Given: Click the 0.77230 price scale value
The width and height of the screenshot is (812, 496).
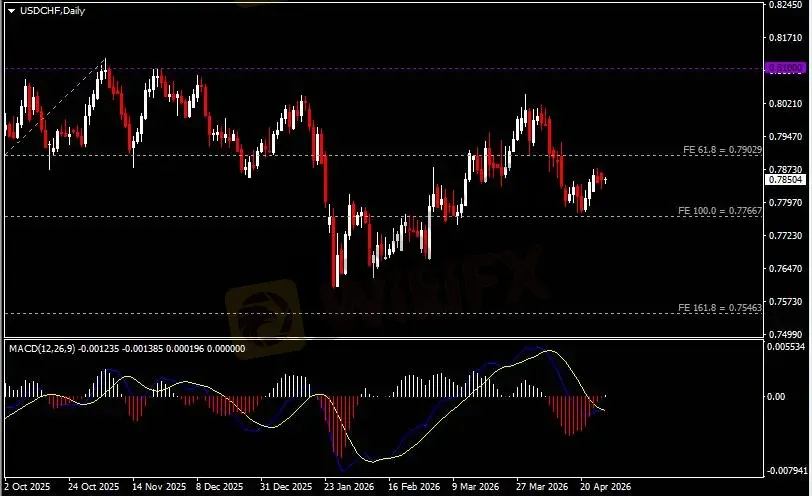Looking at the screenshot, I should [786, 236].
